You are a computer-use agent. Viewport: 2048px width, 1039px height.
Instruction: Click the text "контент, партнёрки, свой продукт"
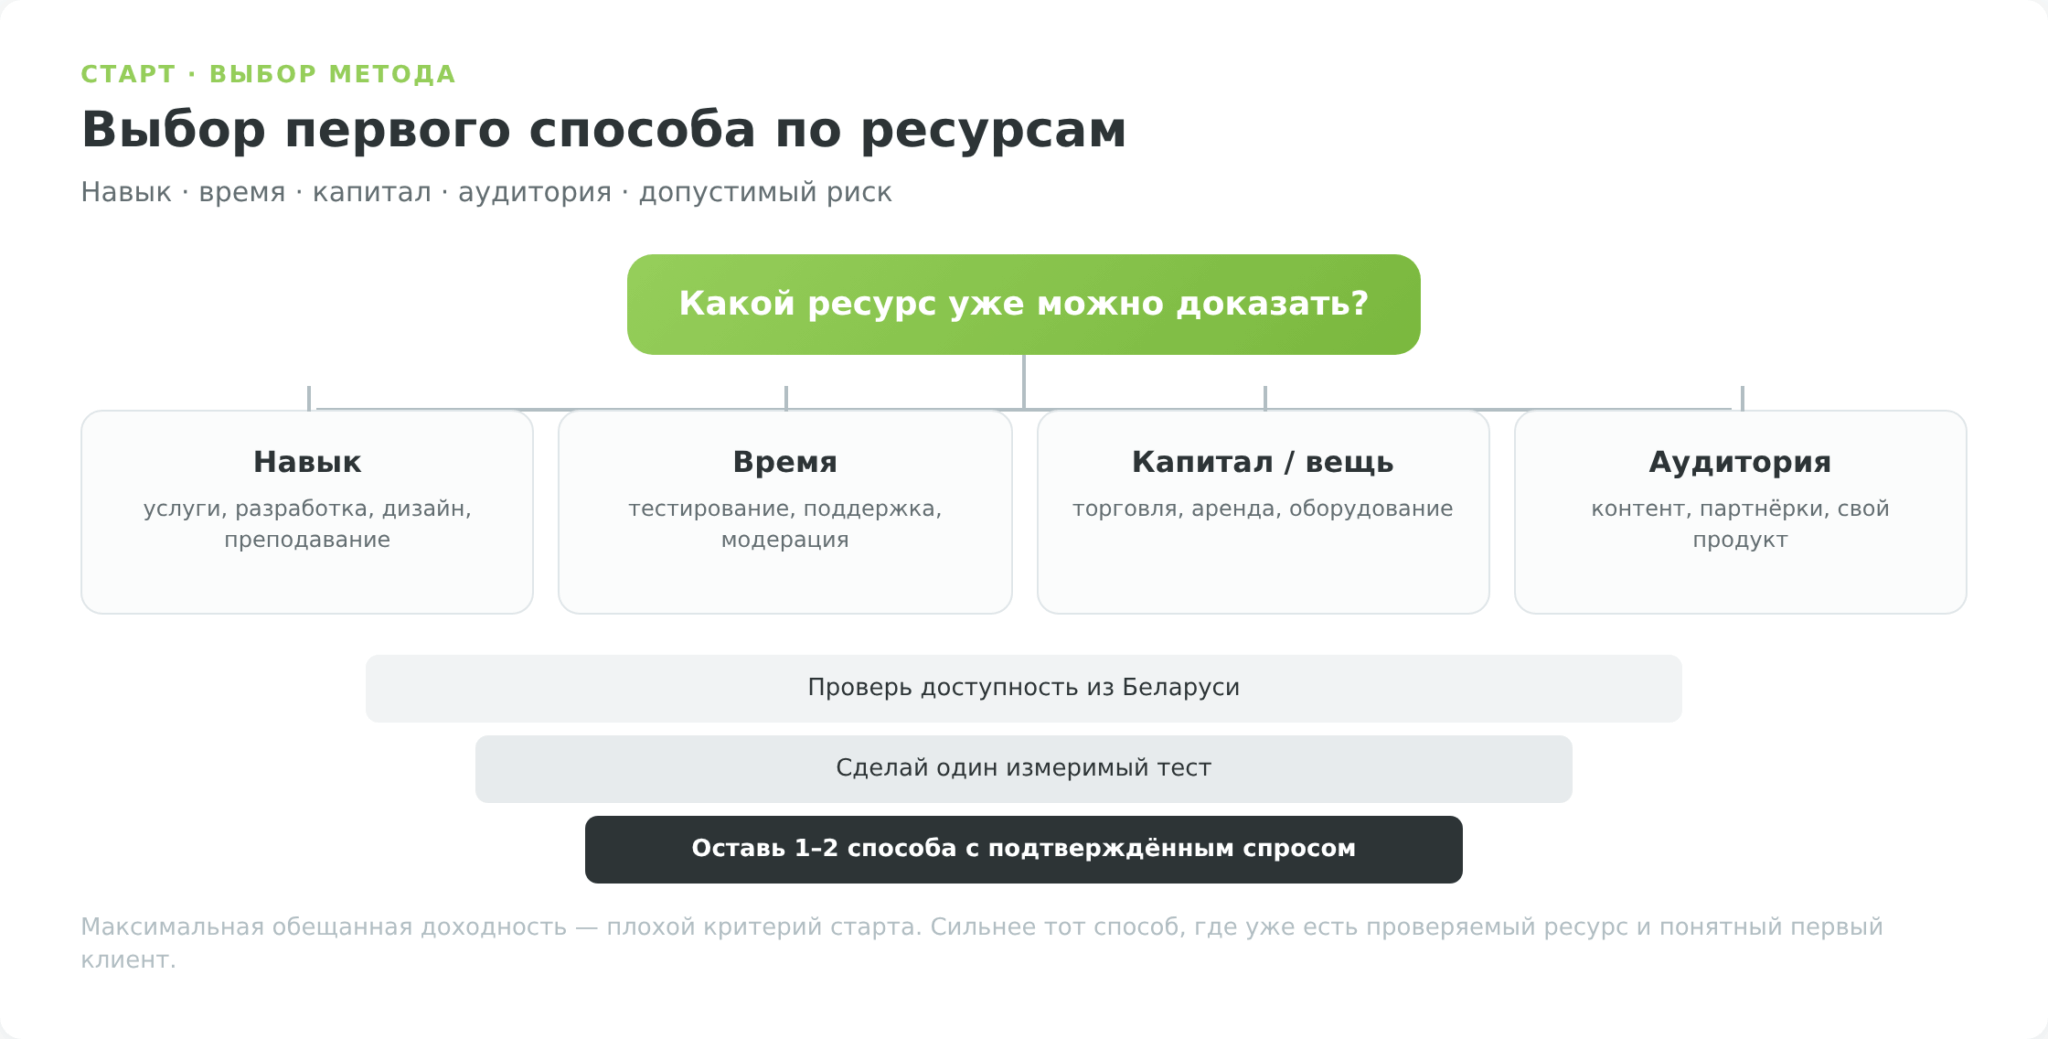point(1740,524)
